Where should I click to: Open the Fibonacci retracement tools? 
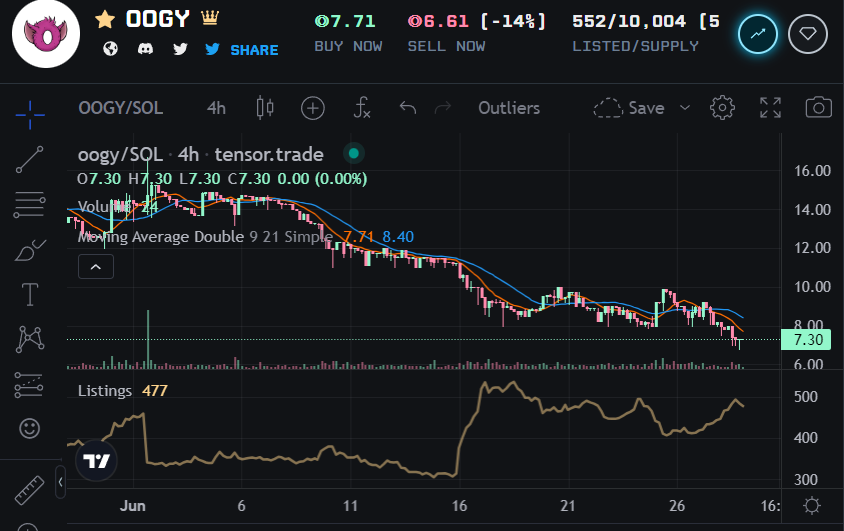[30, 204]
